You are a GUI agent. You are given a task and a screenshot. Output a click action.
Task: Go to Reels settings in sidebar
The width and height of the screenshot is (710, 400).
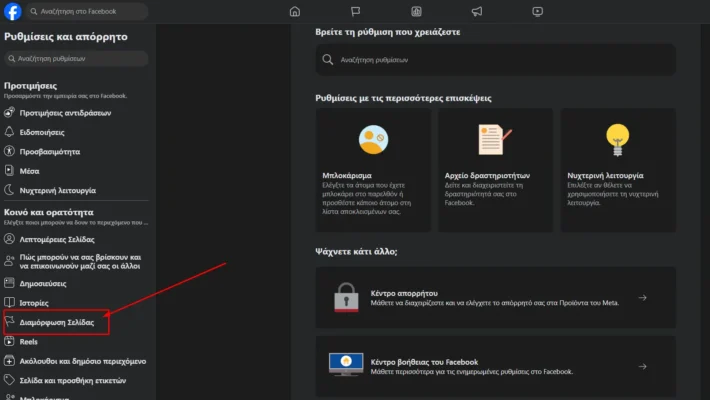[28, 341]
